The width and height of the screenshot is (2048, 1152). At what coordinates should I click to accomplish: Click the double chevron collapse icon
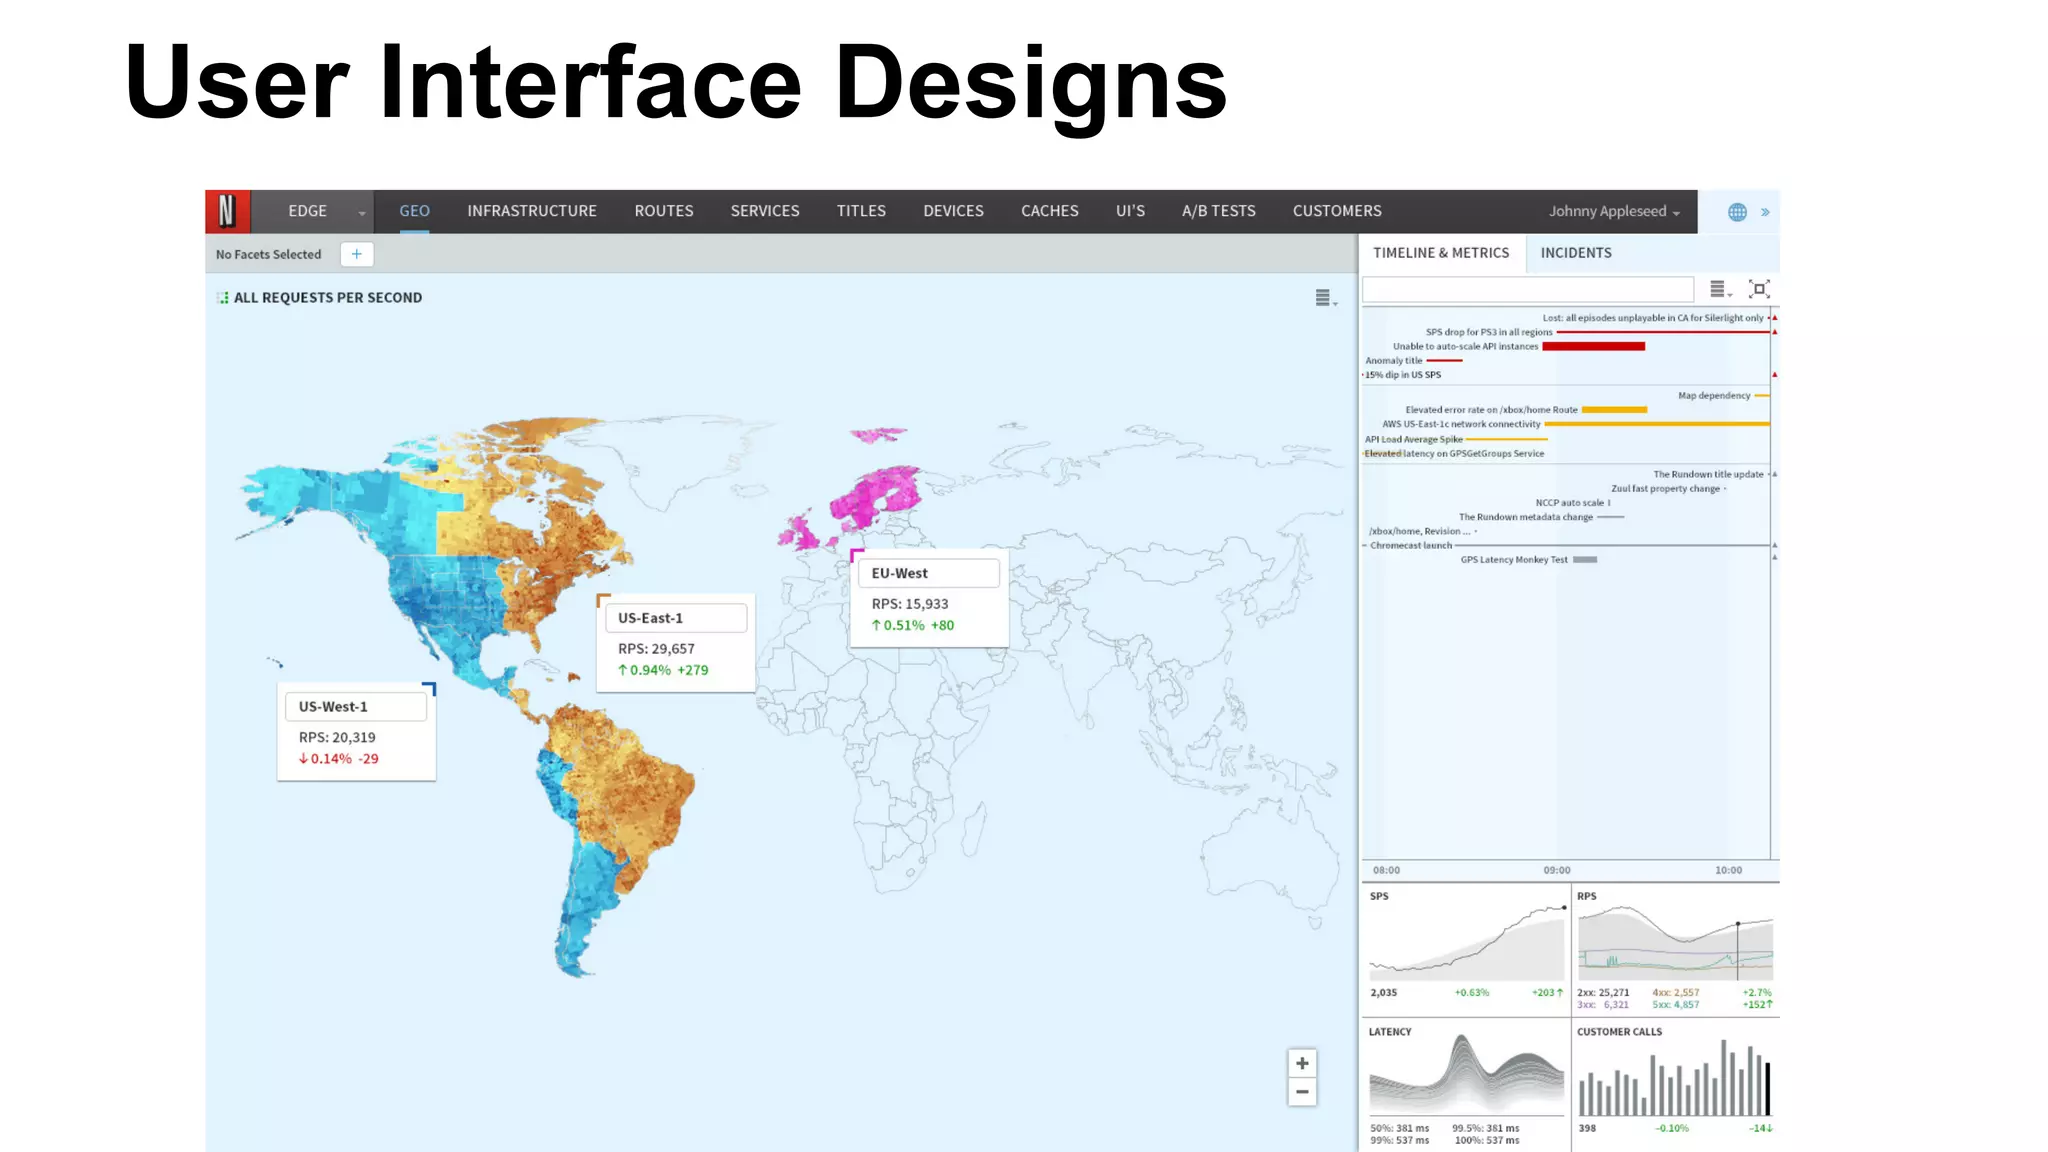coord(1765,212)
